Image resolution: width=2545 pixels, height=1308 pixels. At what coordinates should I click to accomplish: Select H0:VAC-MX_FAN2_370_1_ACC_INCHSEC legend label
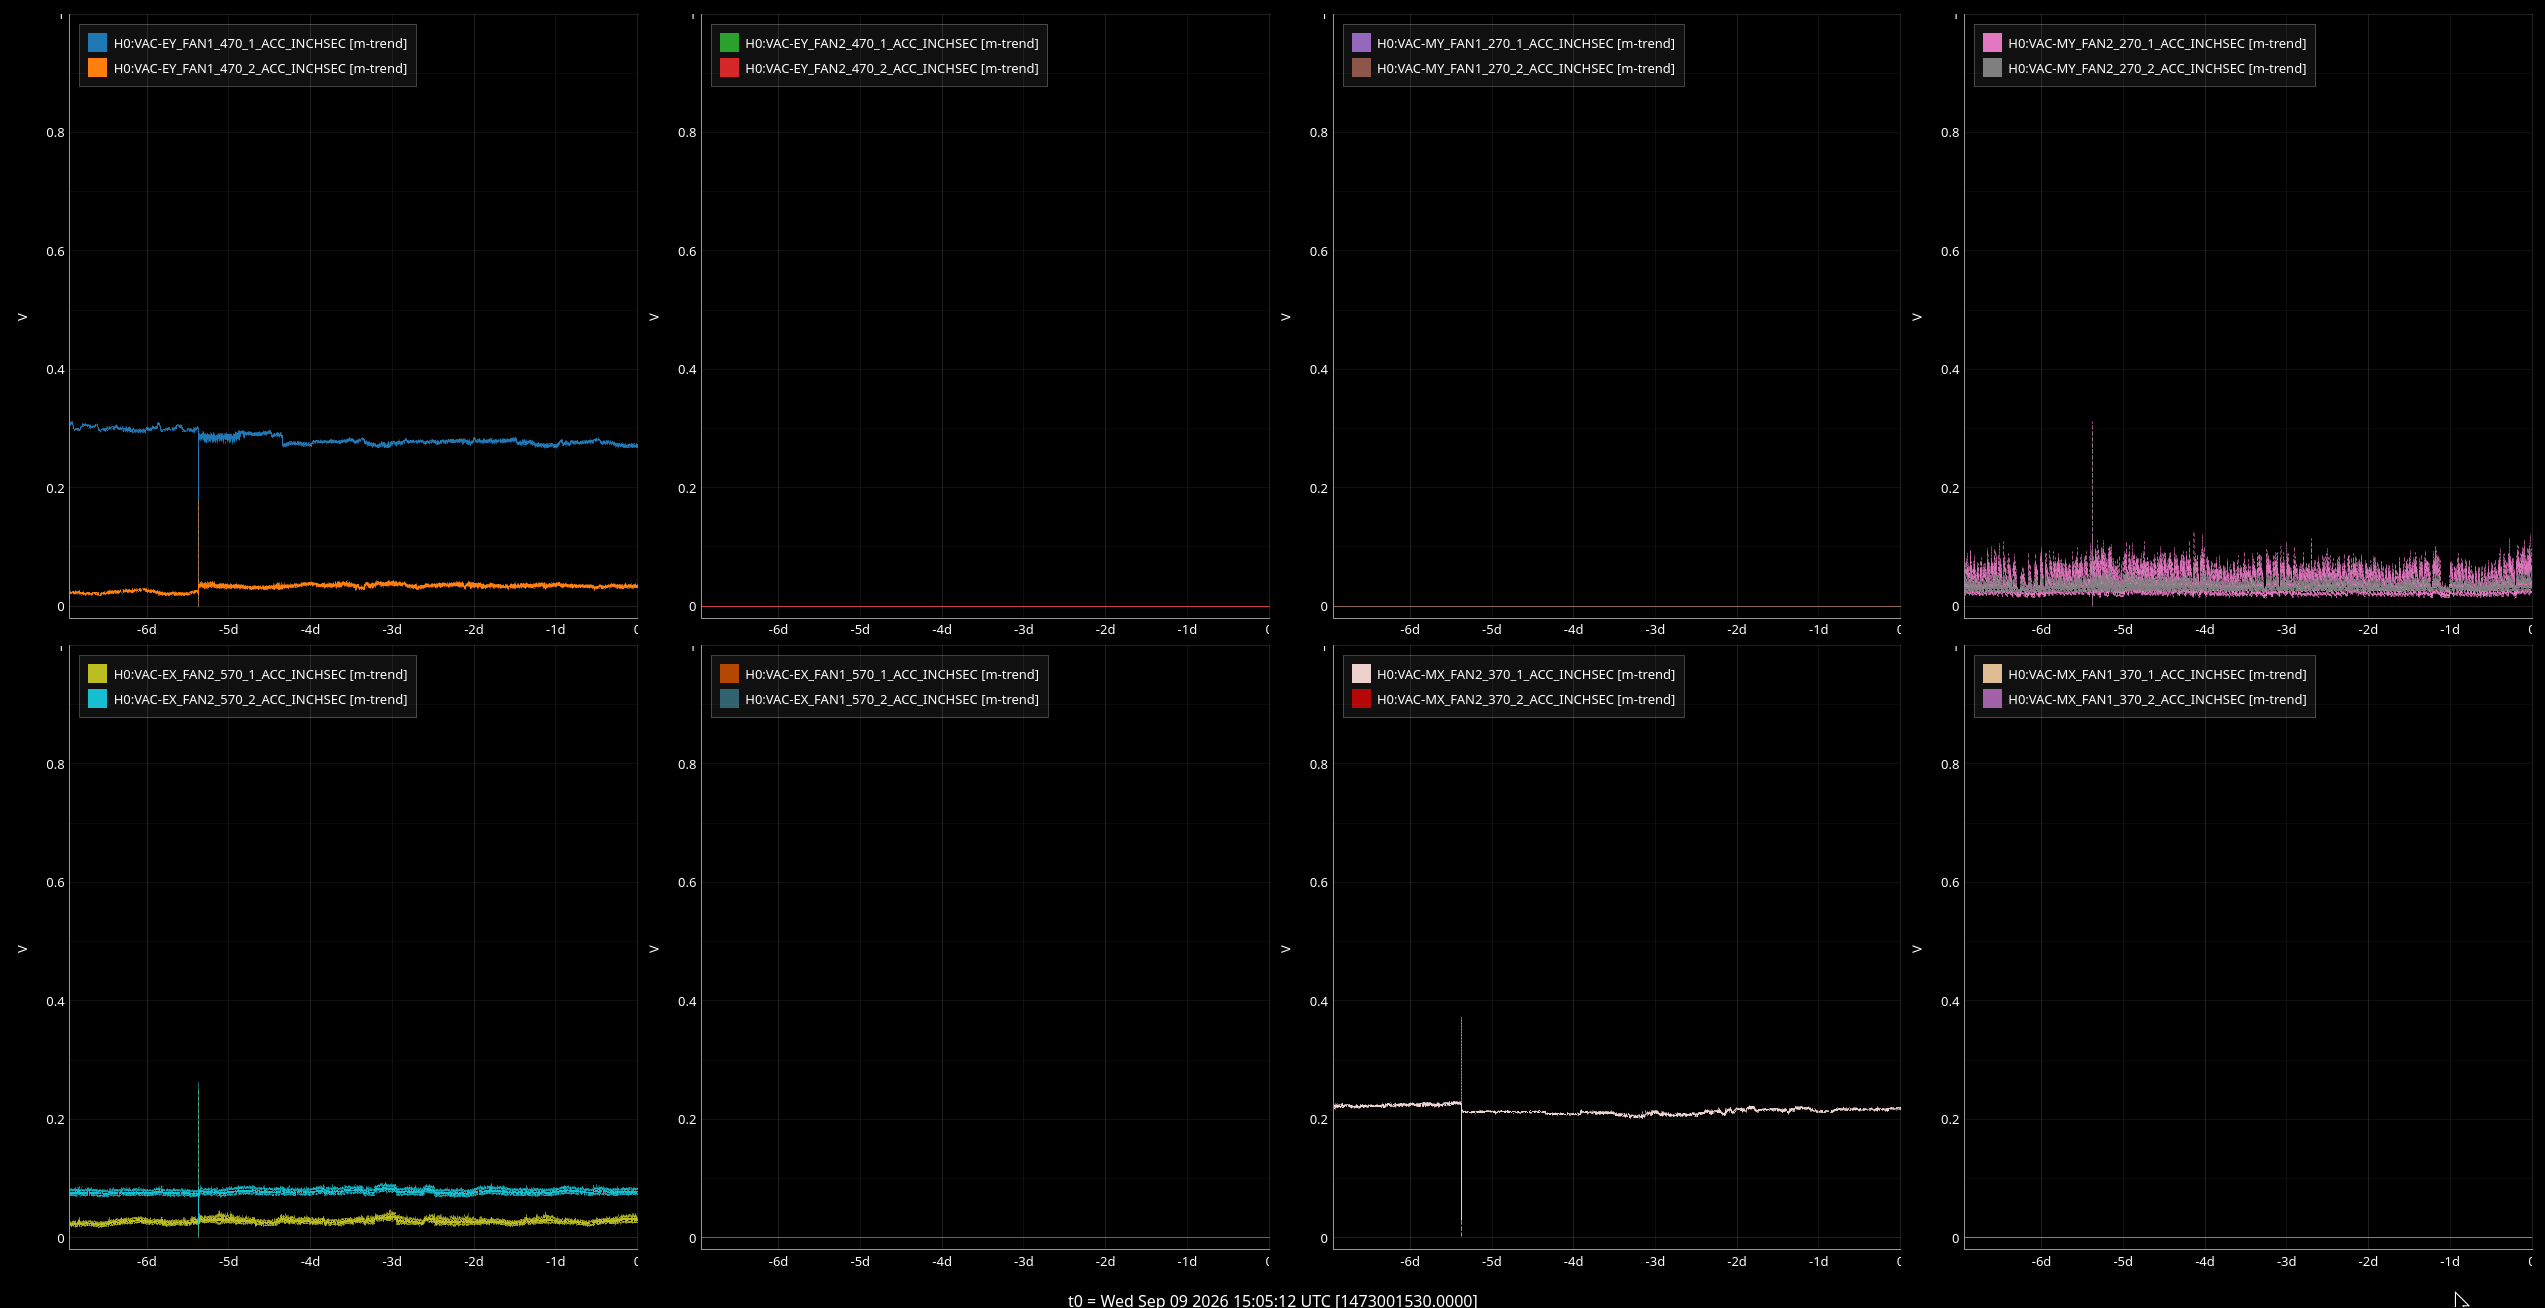point(1525,674)
